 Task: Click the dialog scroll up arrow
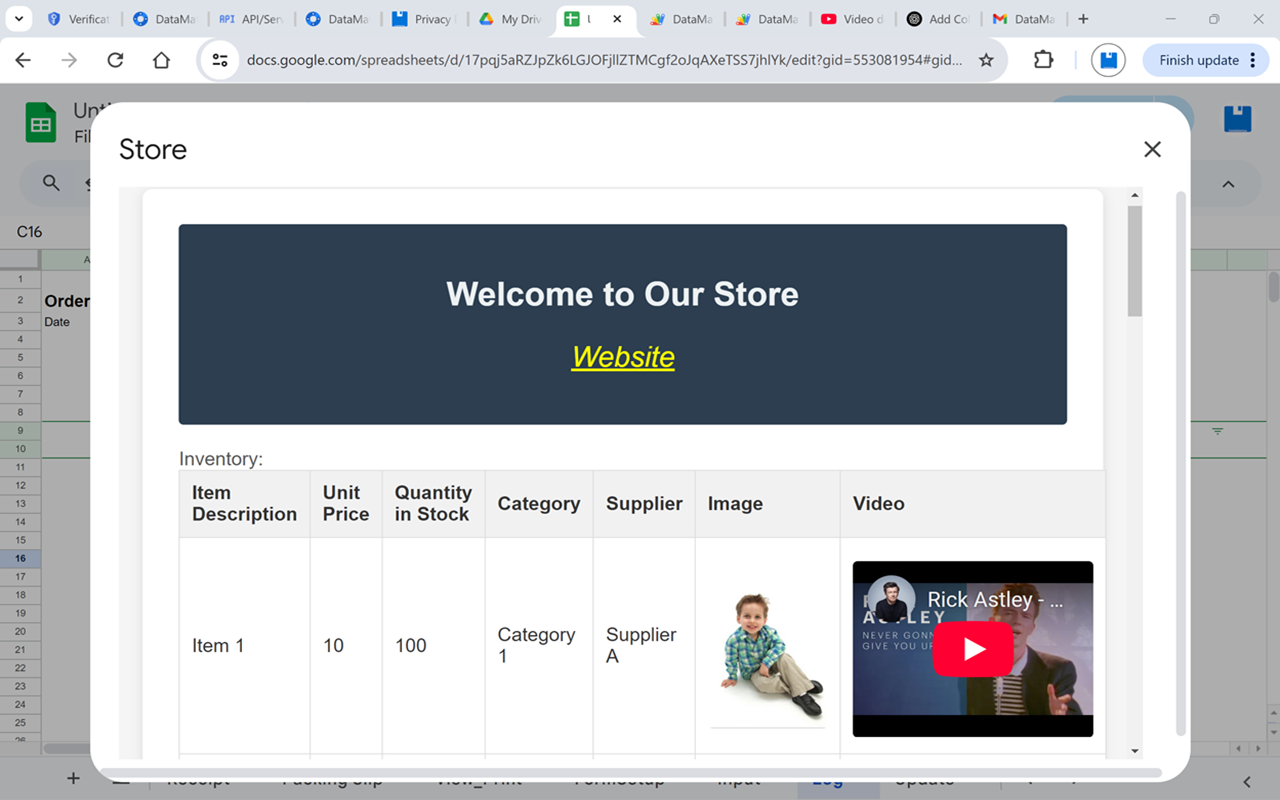(x=1134, y=195)
